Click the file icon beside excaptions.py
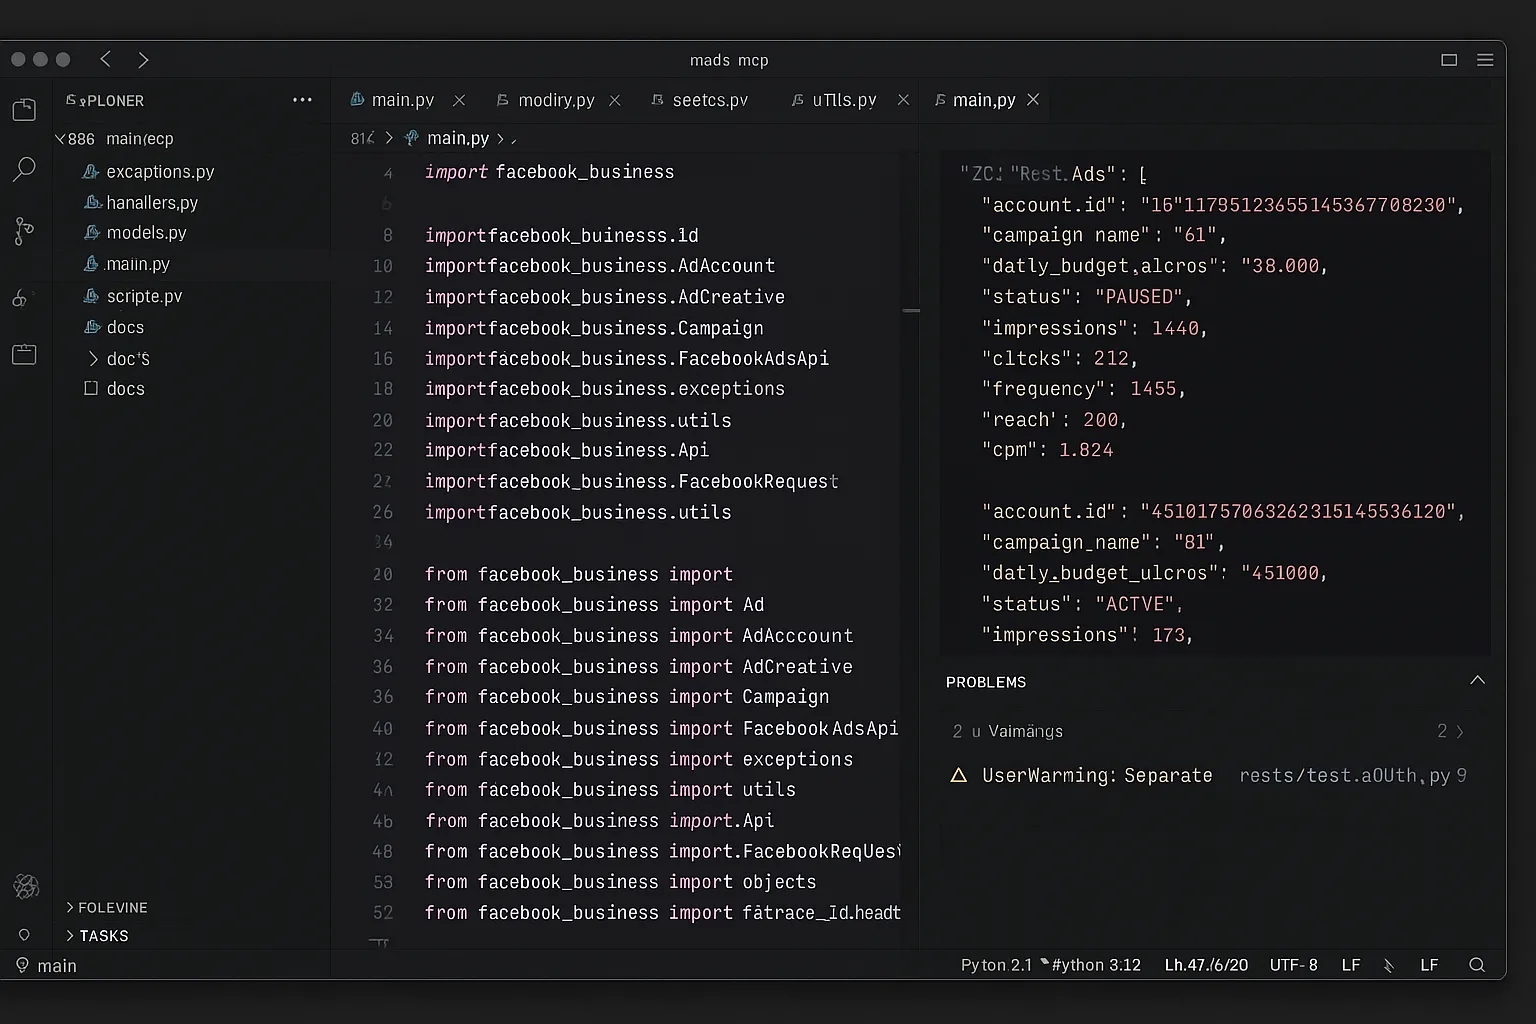The height and width of the screenshot is (1024, 1536). [x=91, y=171]
